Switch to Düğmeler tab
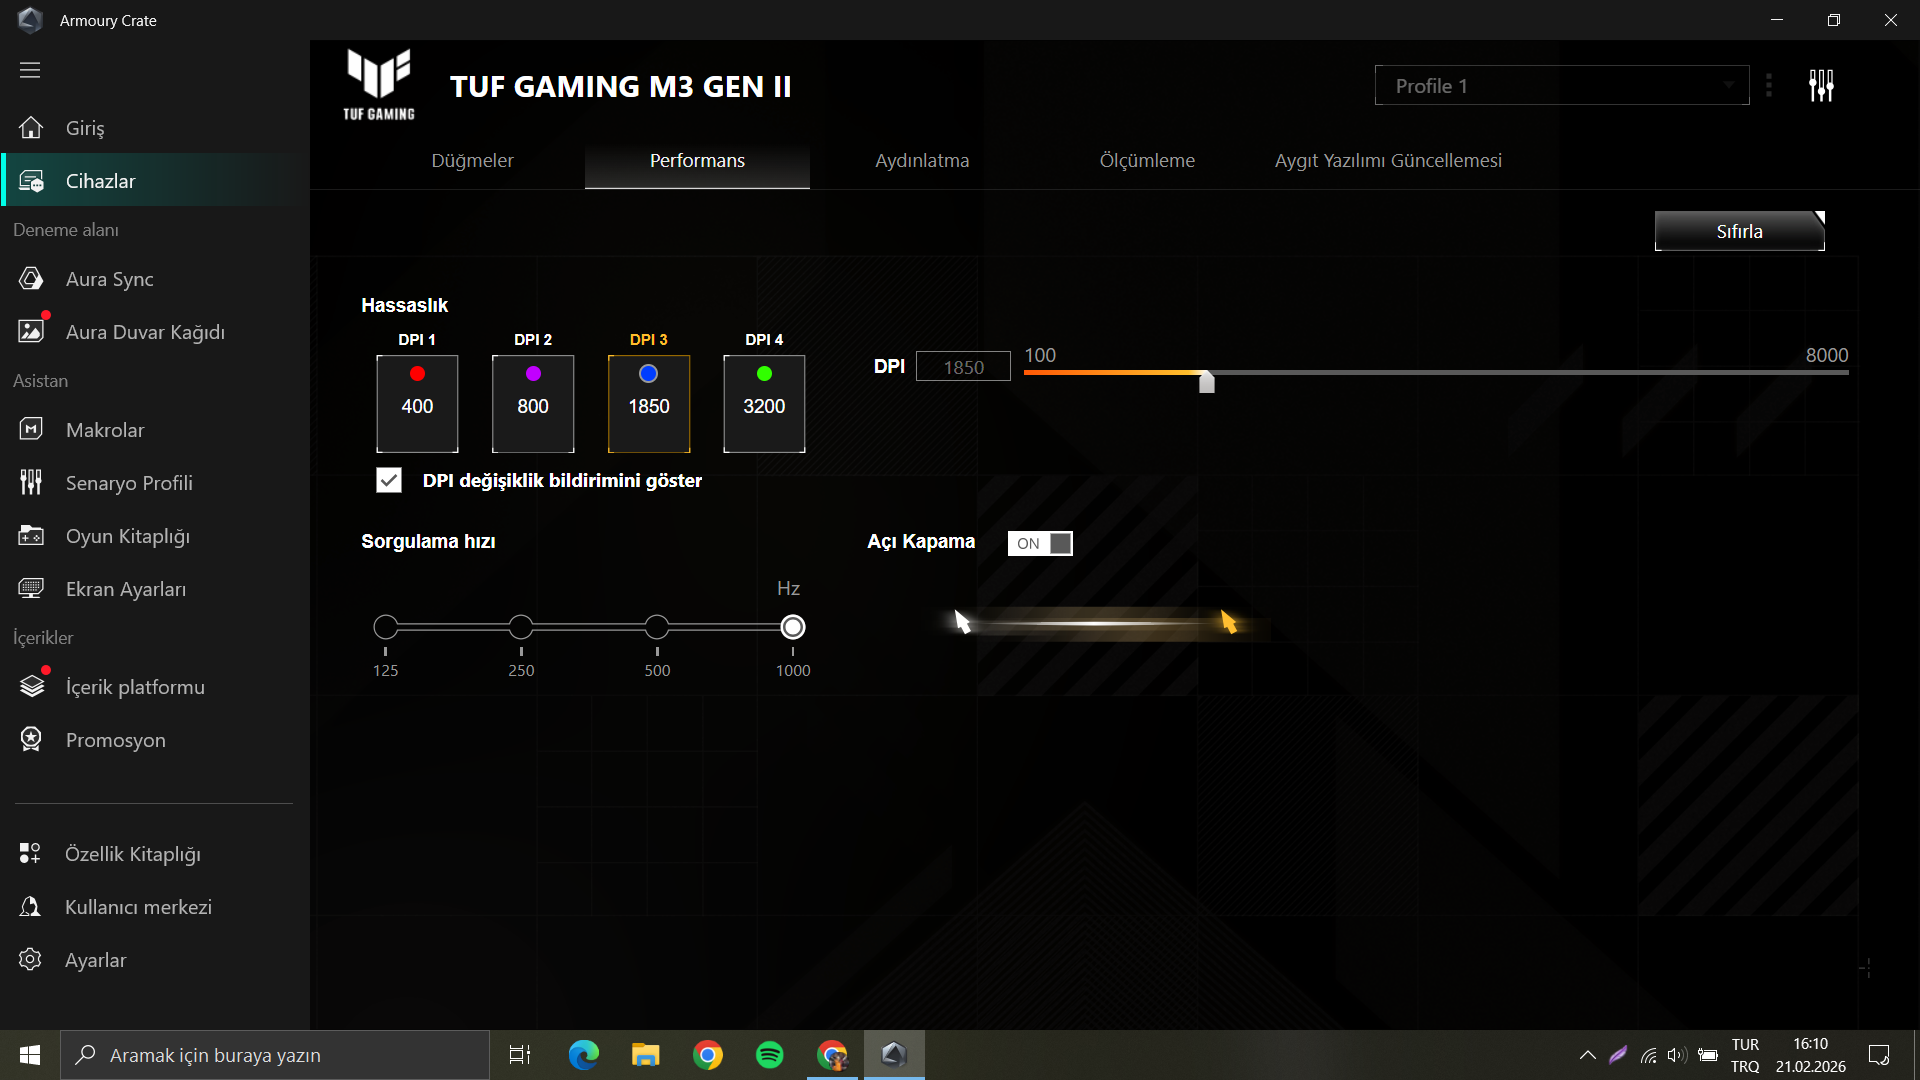The width and height of the screenshot is (1920, 1080). 472,161
